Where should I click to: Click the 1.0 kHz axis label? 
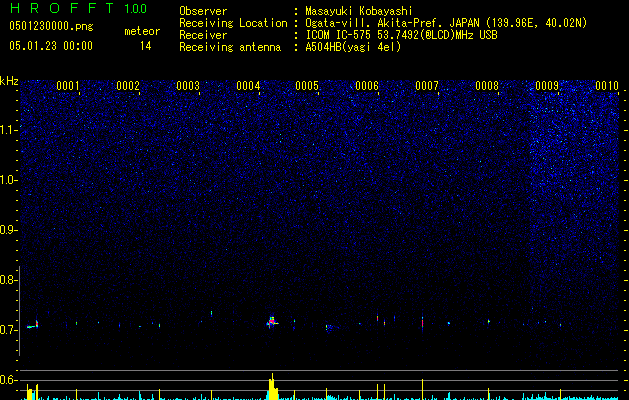tap(9, 180)
